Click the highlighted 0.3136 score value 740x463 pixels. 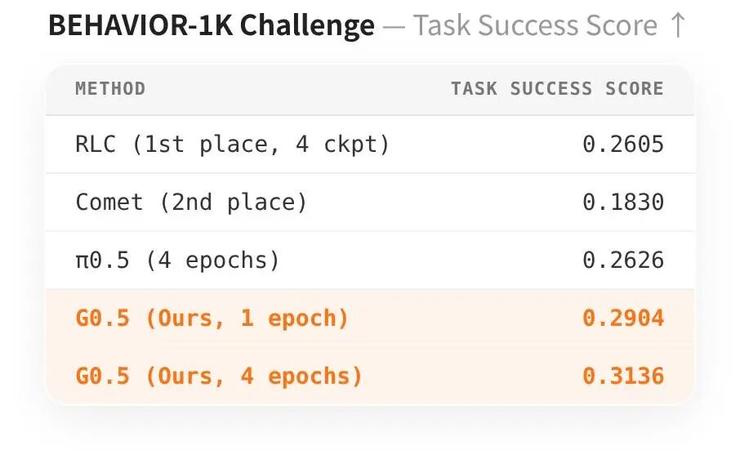tap(623, 377)
